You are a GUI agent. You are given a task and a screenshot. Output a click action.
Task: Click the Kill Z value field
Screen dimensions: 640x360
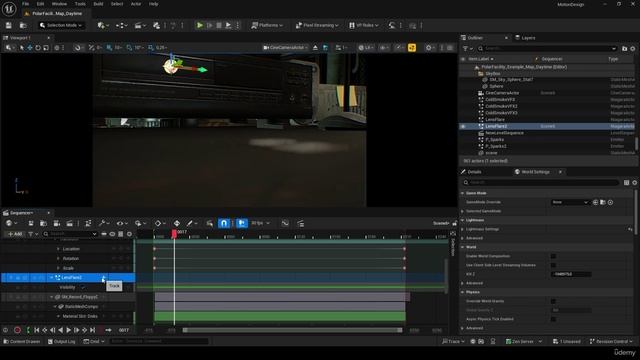click(x=571, y=274)
